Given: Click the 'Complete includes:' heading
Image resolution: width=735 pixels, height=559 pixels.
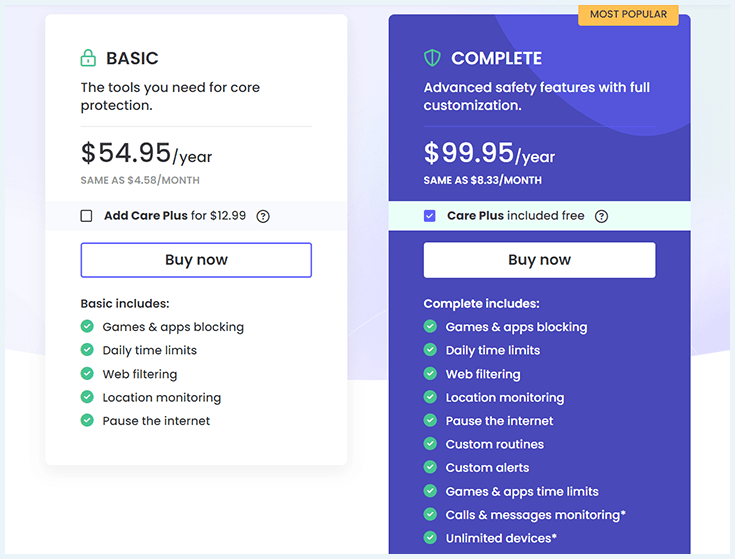Looking at the screenshot, I should [481, 304].
